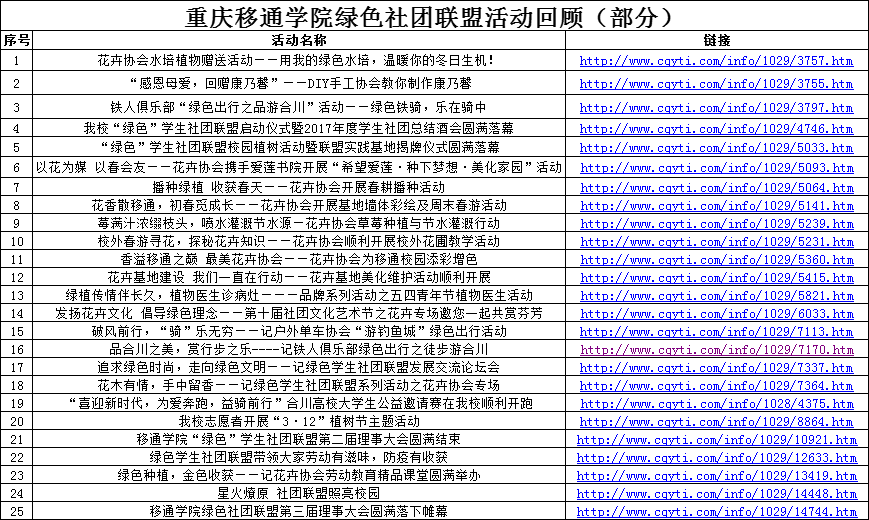Follow the link ending in 8864.htm
Screen dimensions: 869x520
tap(717, 422)
